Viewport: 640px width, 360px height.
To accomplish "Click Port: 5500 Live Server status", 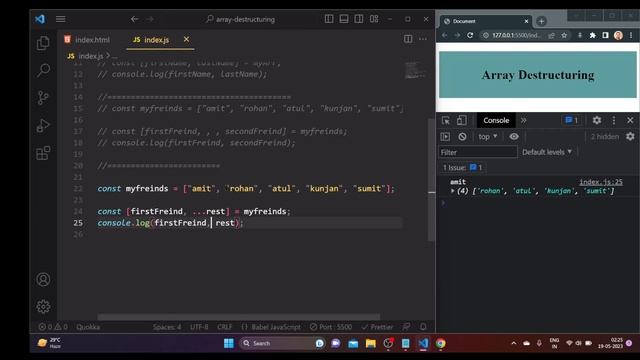I will (331, 327).
